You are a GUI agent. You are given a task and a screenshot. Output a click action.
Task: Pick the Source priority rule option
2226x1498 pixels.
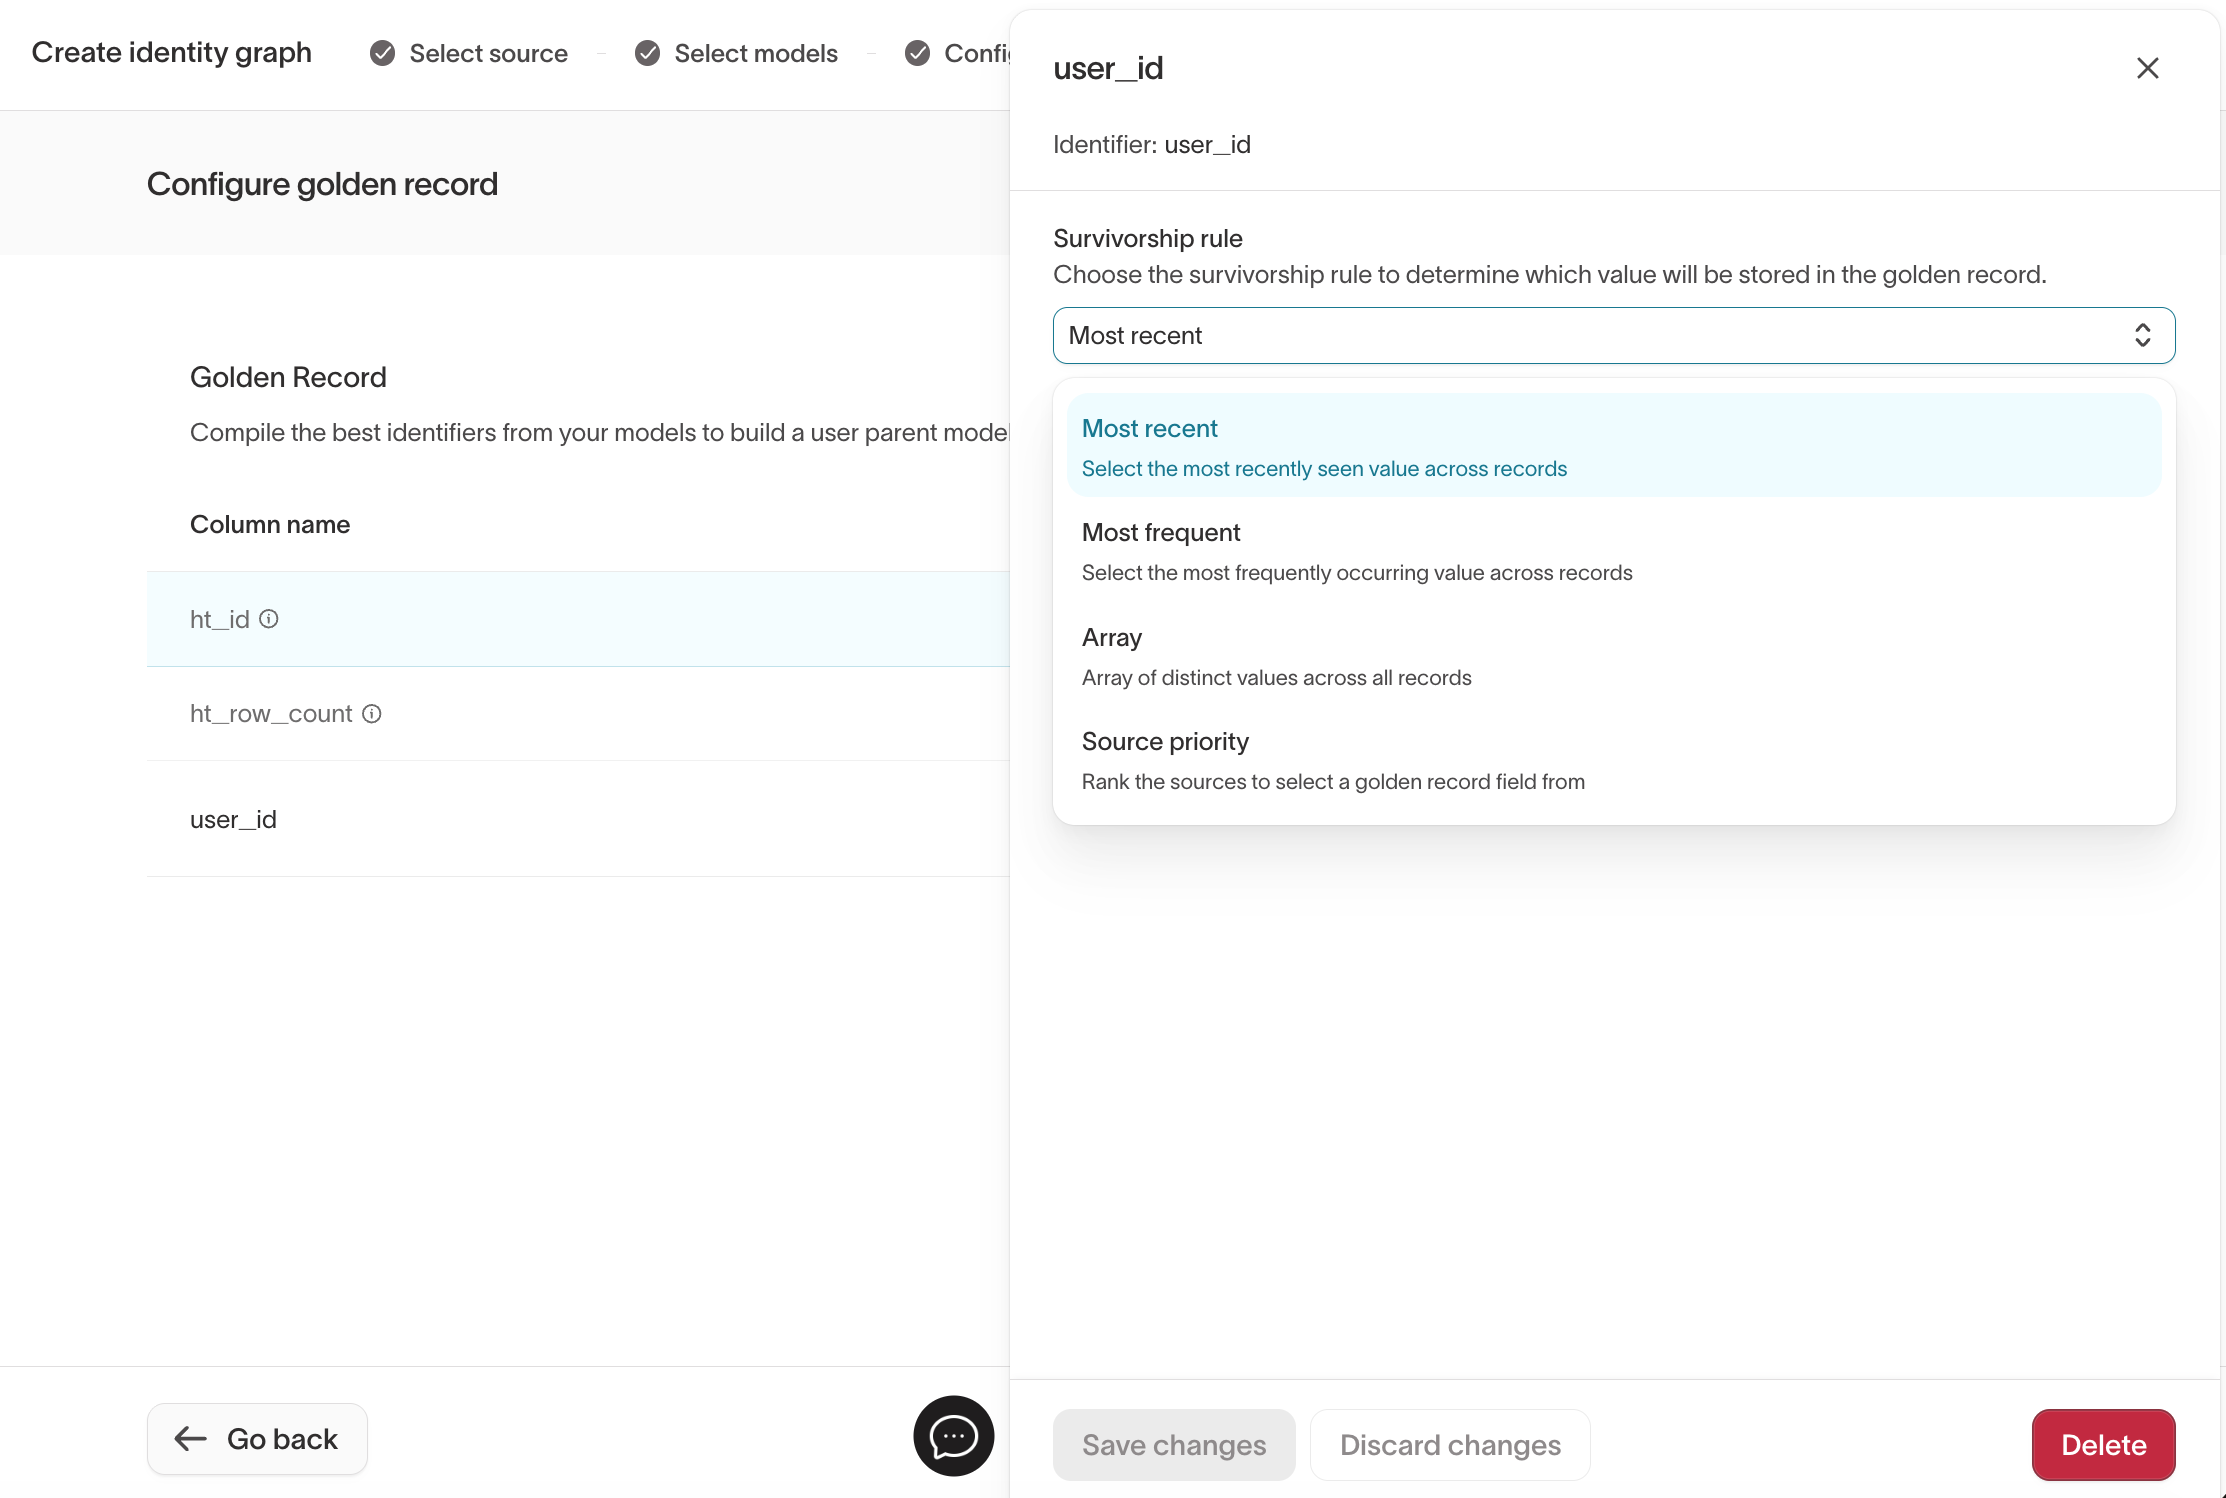(x=1613, y=760)
